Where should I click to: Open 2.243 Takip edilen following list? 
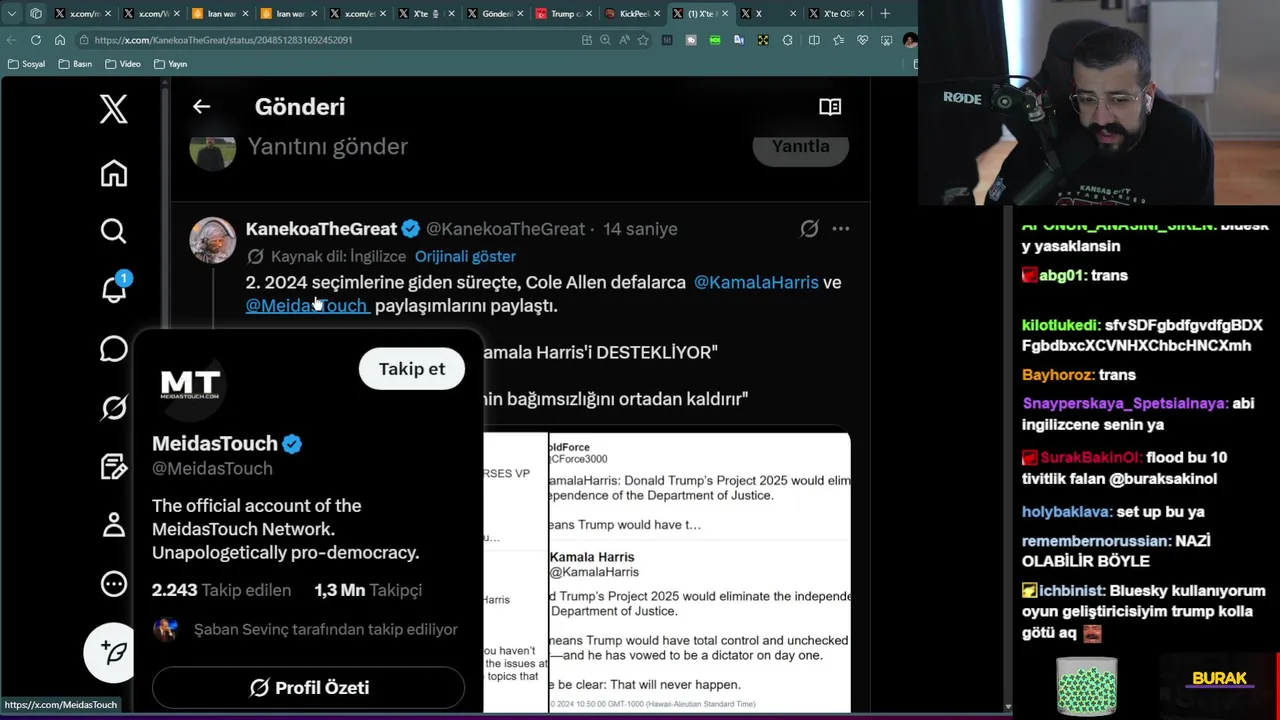point(221,591)
